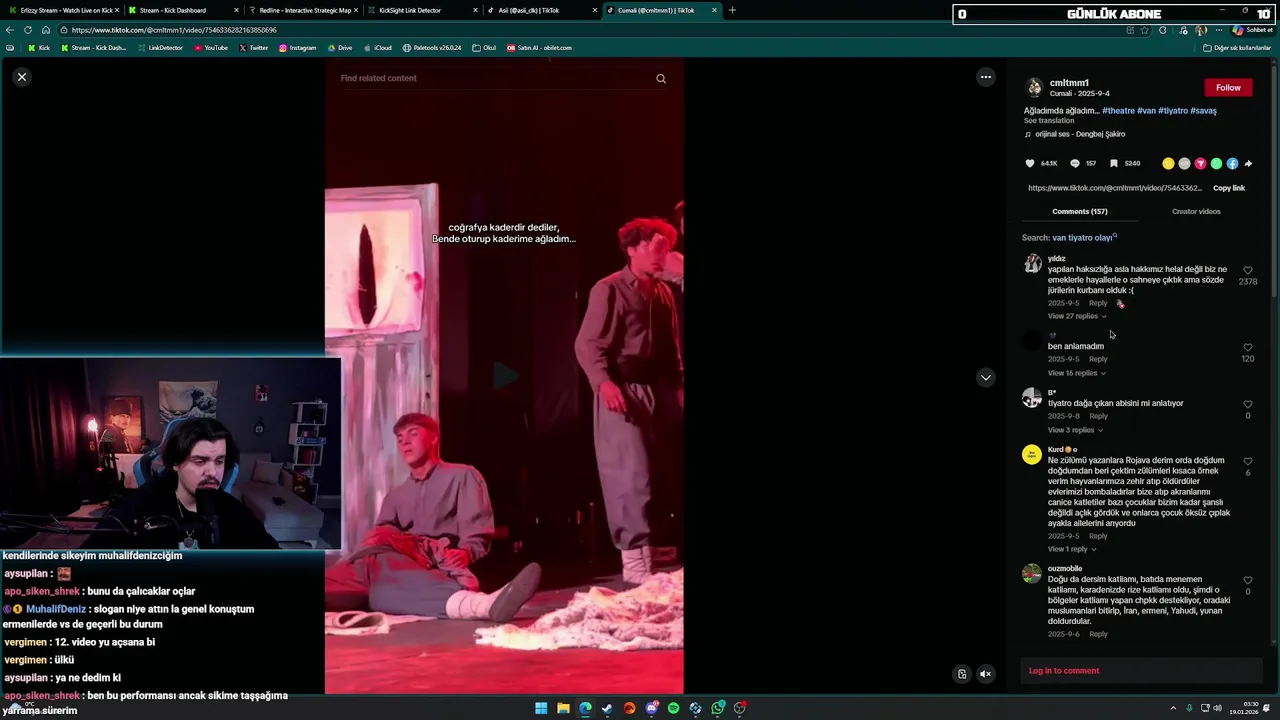
Task: Open Steam from the taskbar
Action: (x=607, y=708)
